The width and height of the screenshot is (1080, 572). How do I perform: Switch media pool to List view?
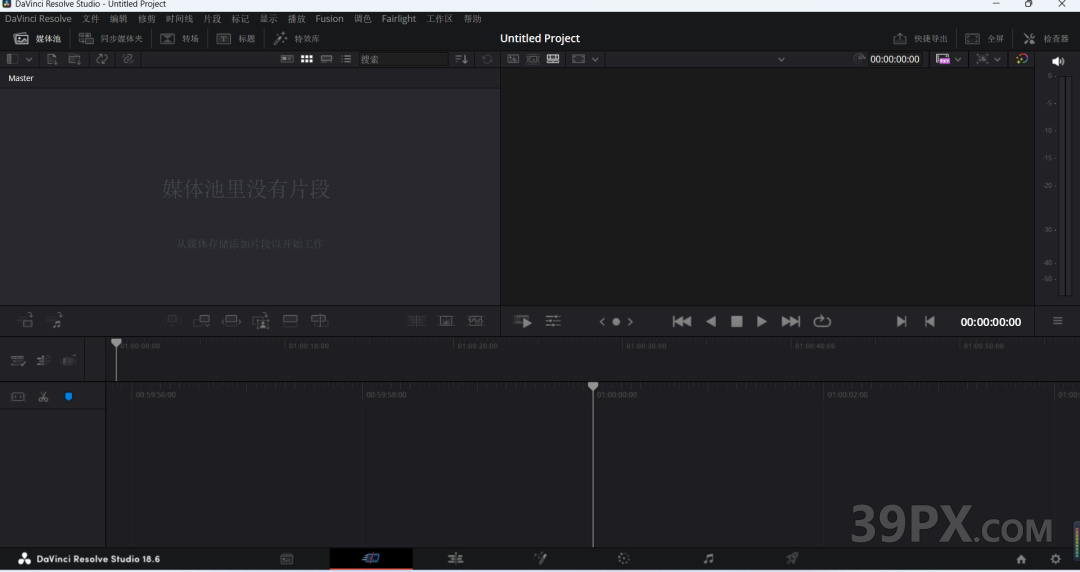coord(346,59)
